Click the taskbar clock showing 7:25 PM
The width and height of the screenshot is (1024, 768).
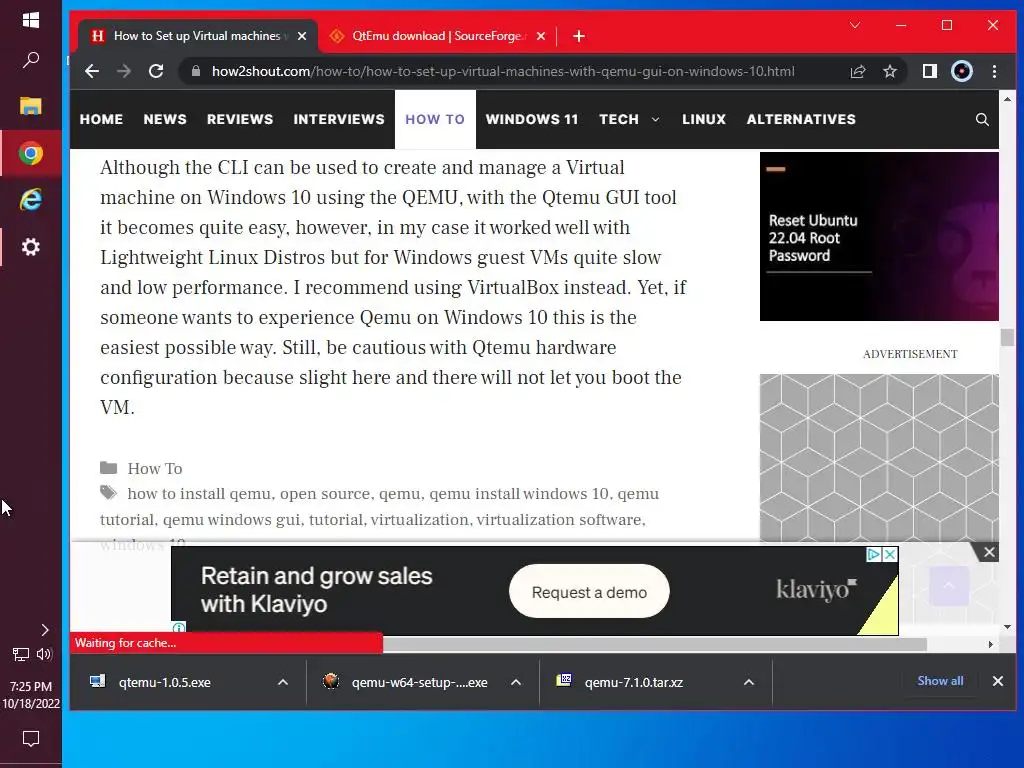point(31,695)
